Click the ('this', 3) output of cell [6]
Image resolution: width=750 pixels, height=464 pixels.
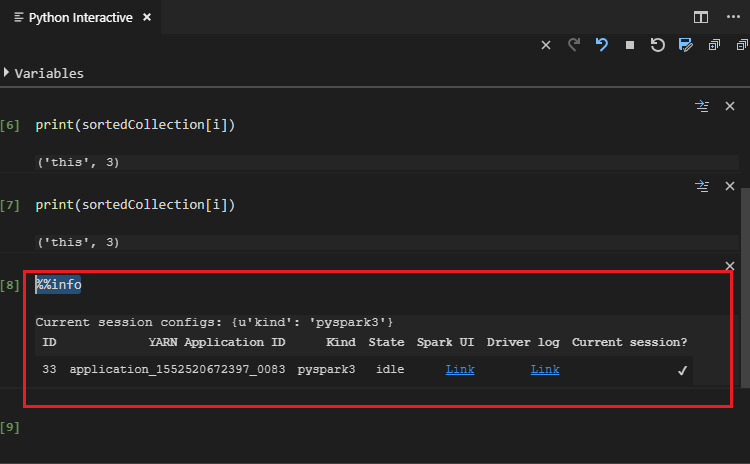coord(78,162)
